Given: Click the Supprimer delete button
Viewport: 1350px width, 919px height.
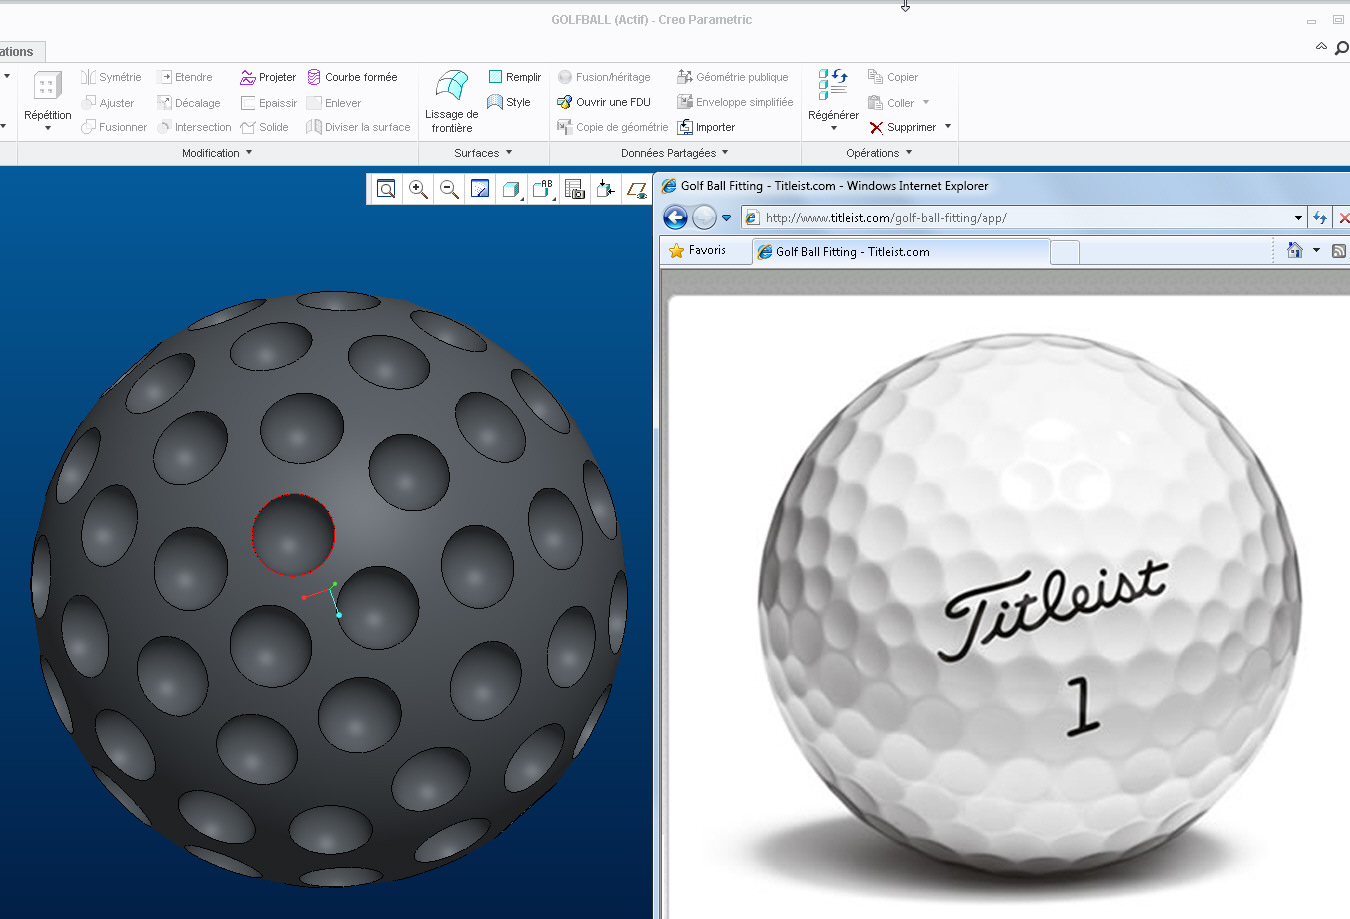Looking at the screenshot, I should 903,127.
